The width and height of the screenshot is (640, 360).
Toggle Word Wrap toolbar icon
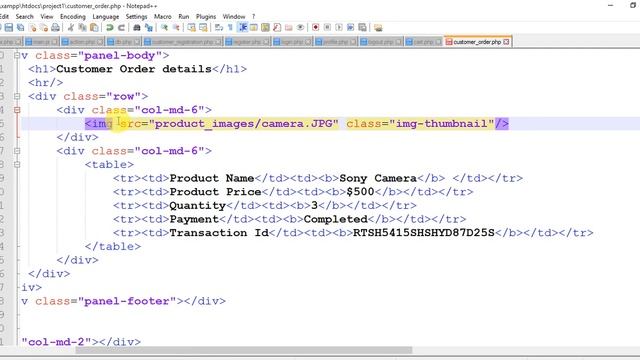tap(219, 28)
